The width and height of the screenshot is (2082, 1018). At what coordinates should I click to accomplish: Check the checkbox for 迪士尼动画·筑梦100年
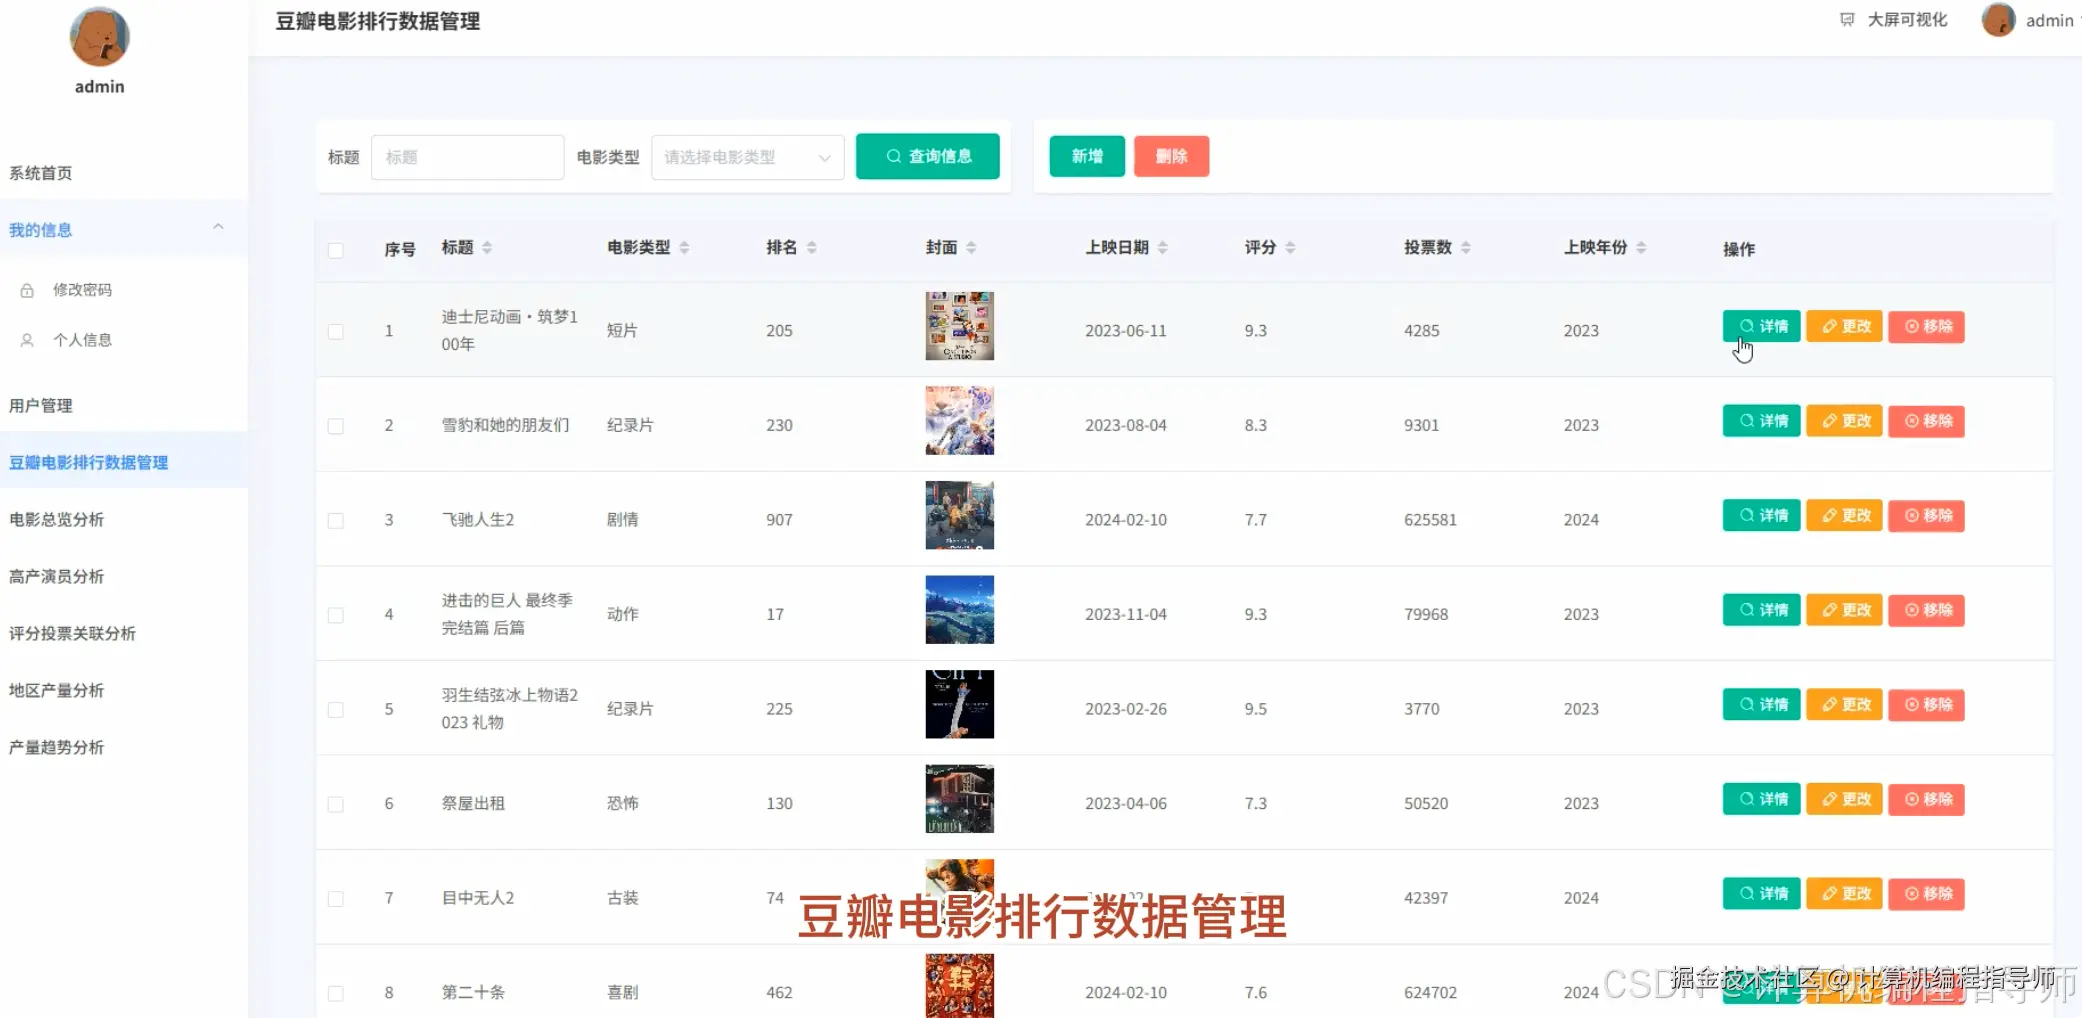[336, 330]
